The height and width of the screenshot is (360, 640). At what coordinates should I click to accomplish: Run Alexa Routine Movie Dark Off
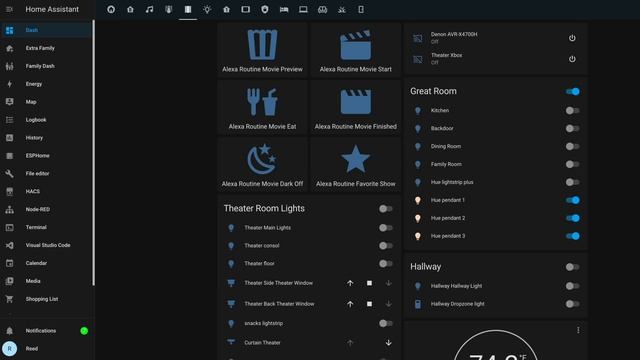(x=262, y=165)
